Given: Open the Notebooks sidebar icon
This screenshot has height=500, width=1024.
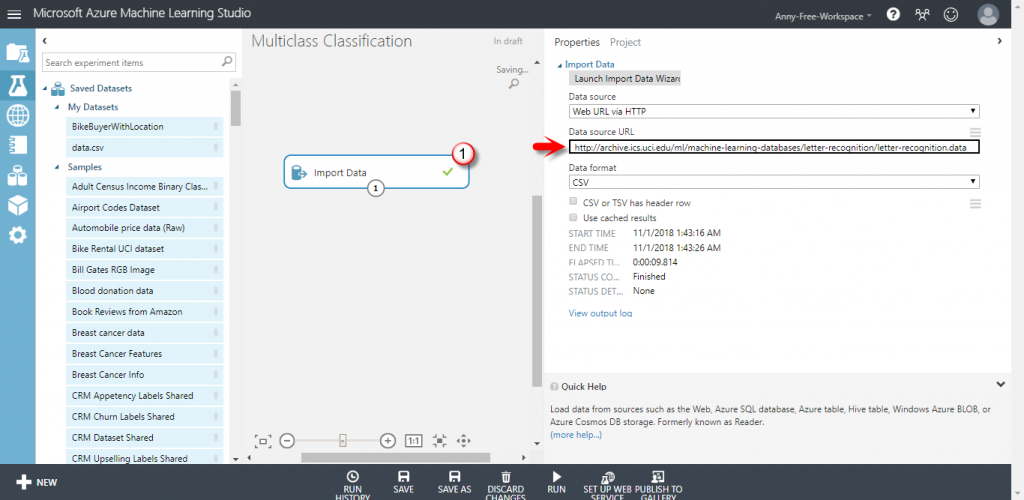Looking at the screenshot, I should (x=18, y=146).
